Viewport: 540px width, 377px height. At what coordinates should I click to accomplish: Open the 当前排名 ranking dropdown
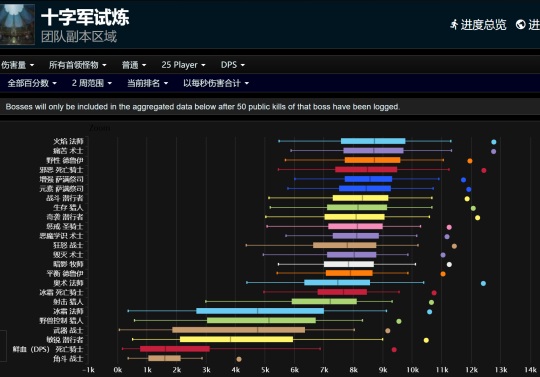click(147, 83)
